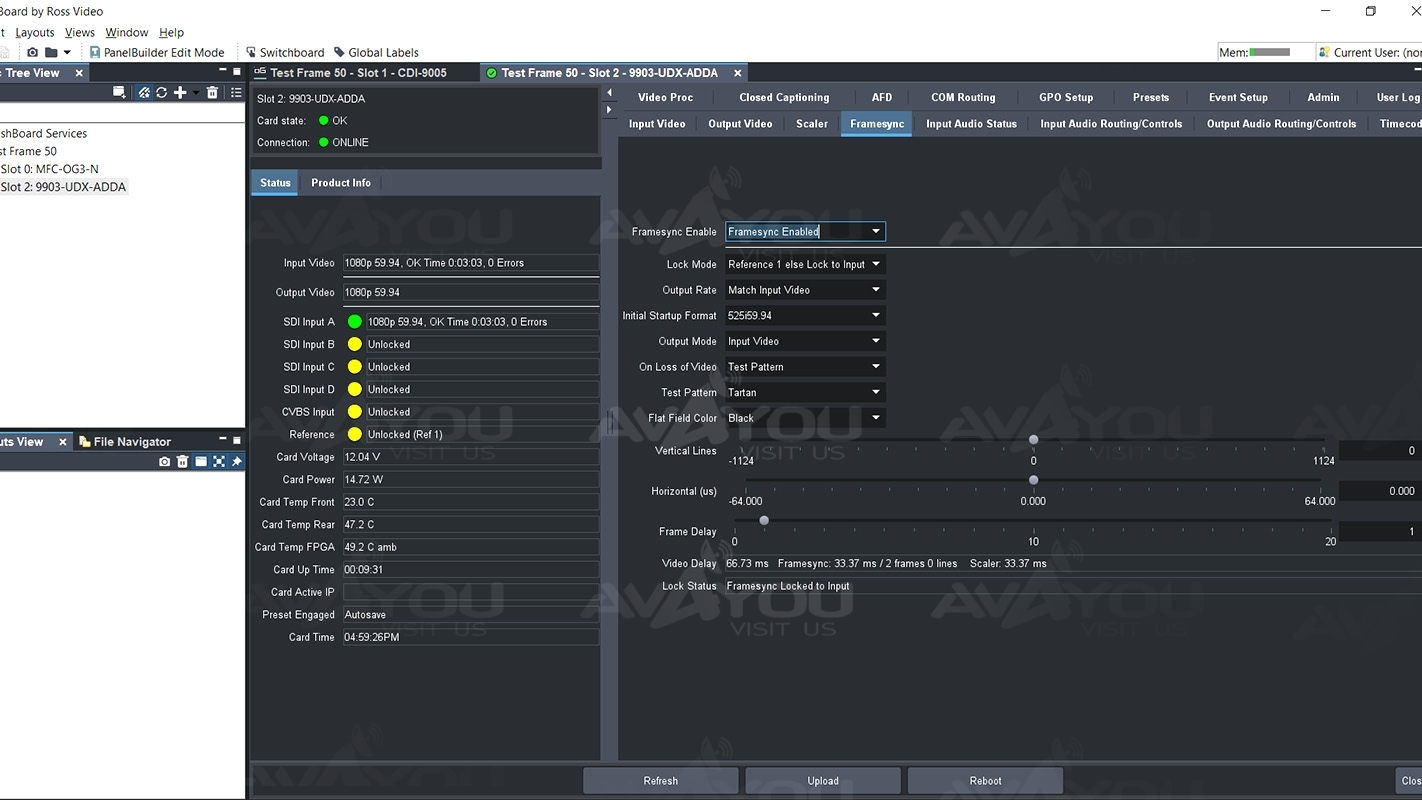Image resolution: width=1422 pixels, height=800 pixels.
Task: Open the Product Info tab
Action: click(x=340, y=183)
